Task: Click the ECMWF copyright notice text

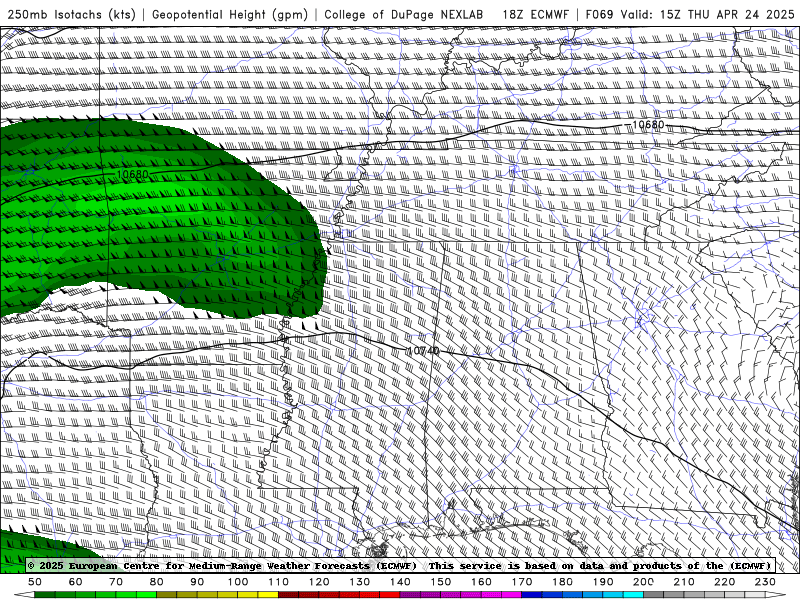Action: click(x=399, y=565)
